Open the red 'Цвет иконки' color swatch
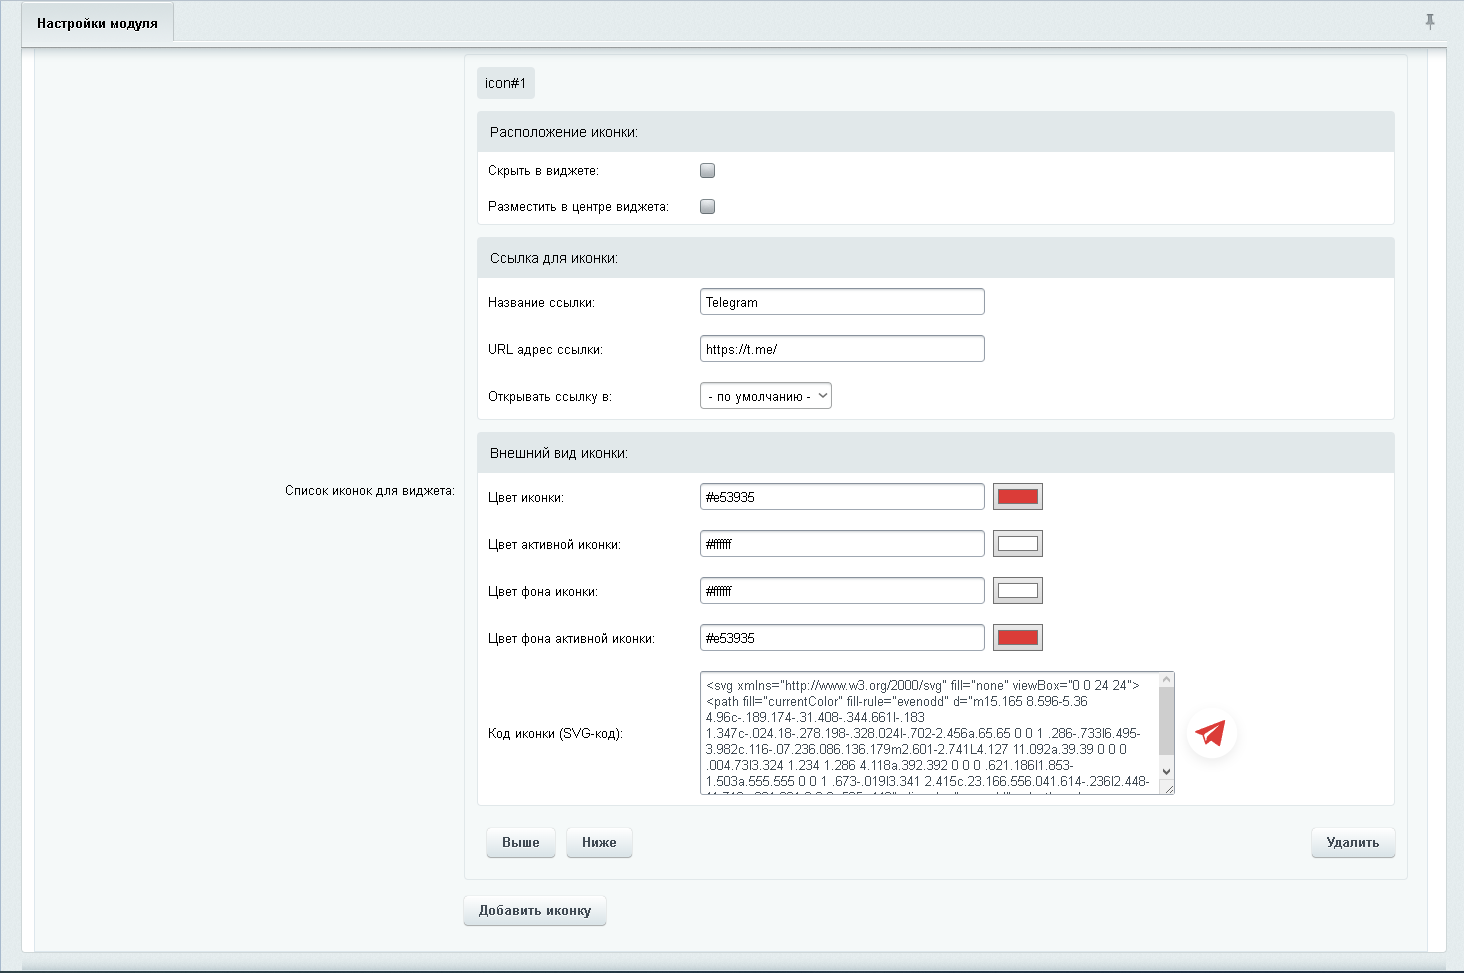This screenshot has height=973, width=1464. coord(1017,497)
